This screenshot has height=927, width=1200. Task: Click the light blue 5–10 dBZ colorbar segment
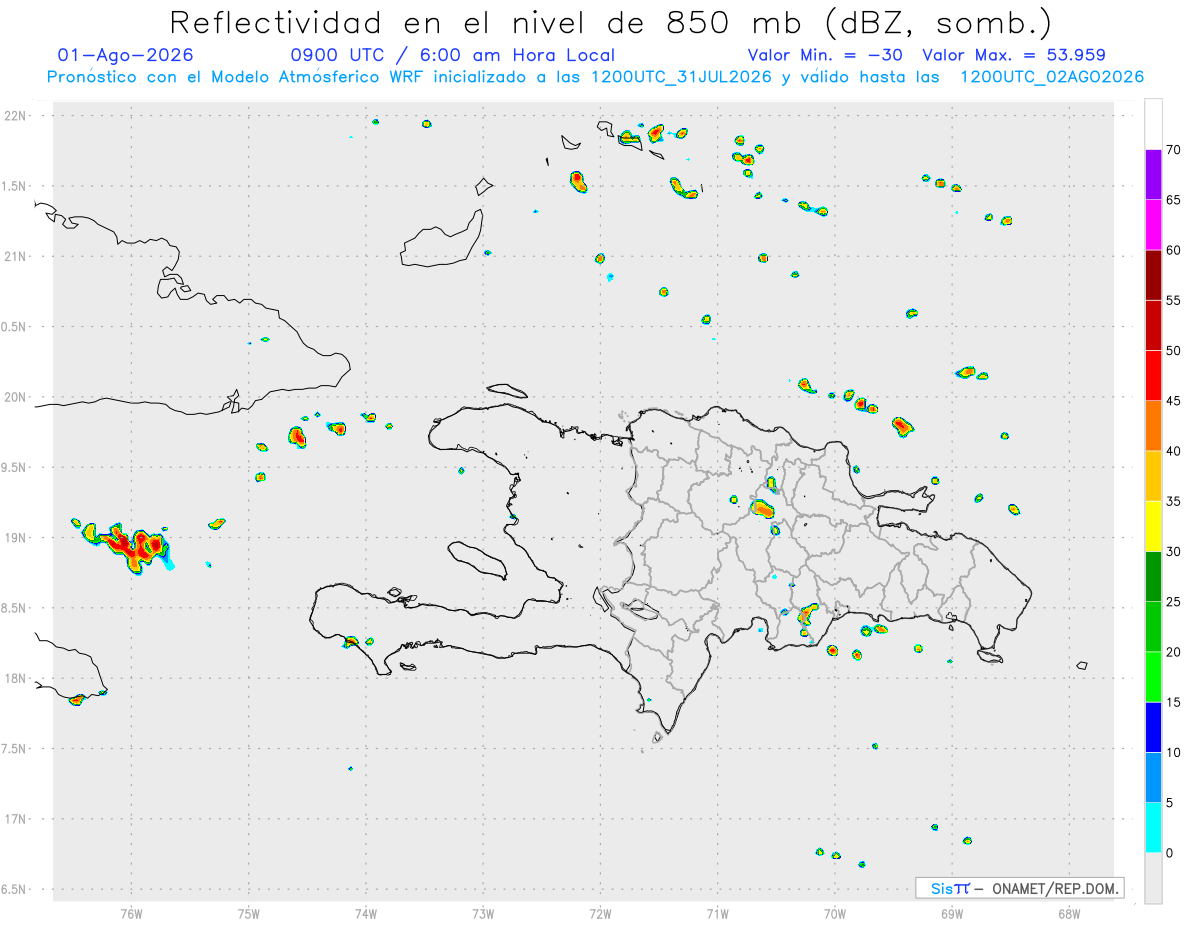tap(1153, 777)
